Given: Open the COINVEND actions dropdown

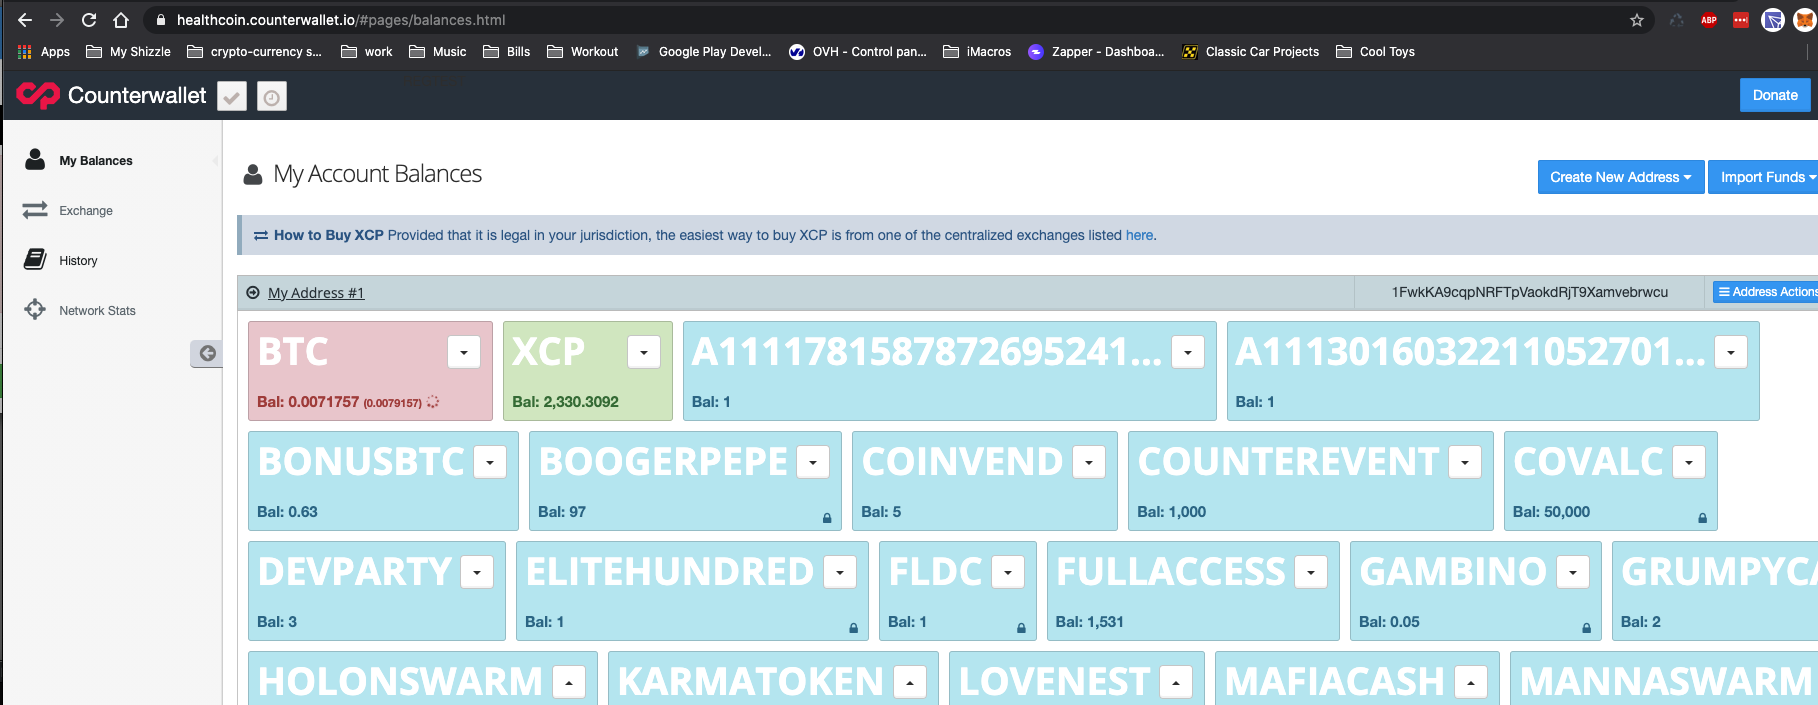Looking at the screenshot, I should pos(1089,462).
